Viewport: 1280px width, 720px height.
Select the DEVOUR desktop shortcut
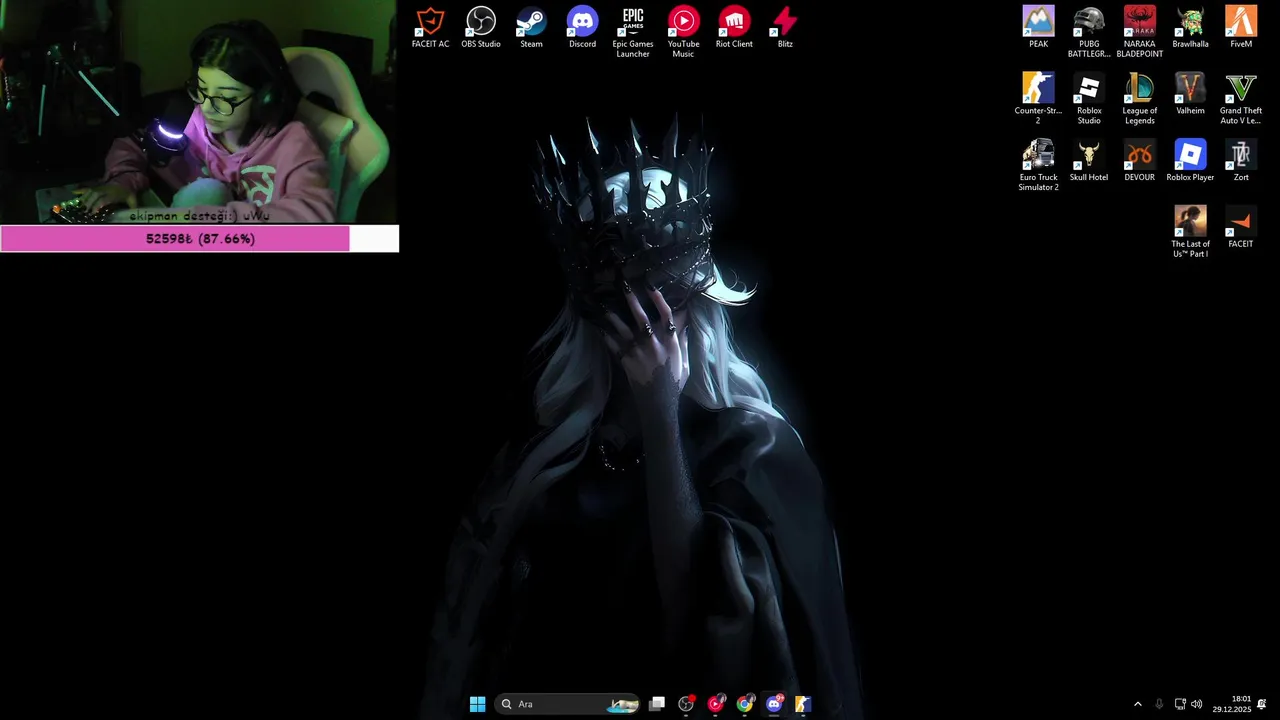(x=1140, y=161)
